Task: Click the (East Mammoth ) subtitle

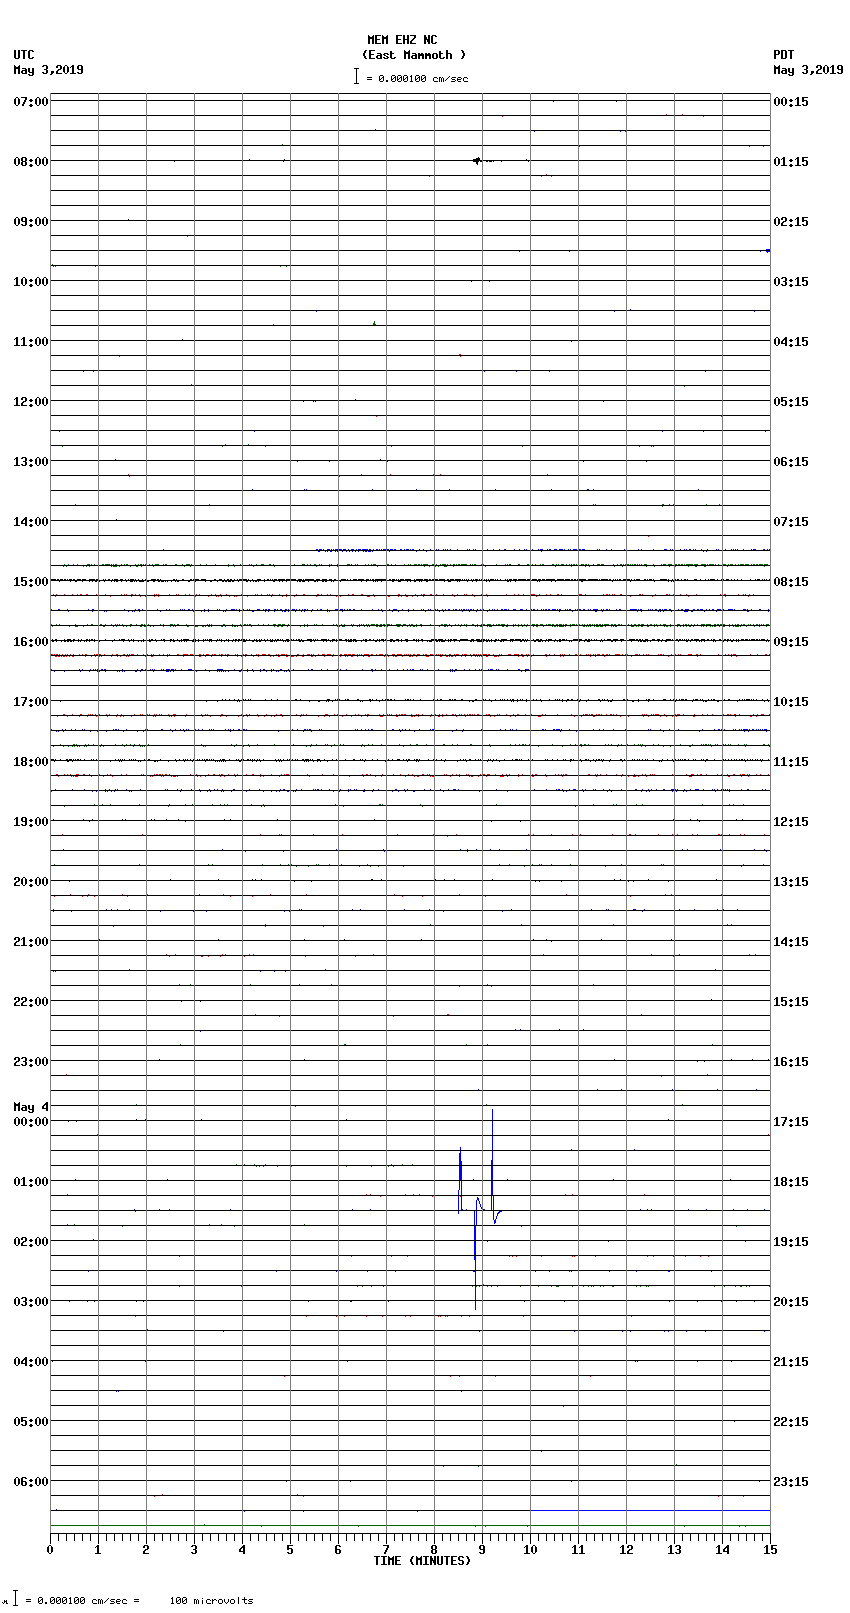Action: (x=414, y=55)
